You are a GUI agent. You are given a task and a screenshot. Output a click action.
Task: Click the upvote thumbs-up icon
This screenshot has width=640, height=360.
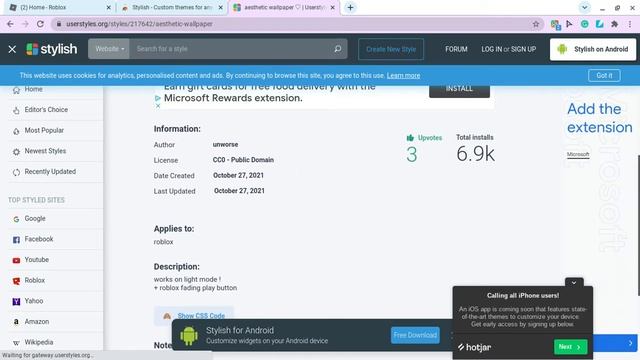tap(410, 138)
